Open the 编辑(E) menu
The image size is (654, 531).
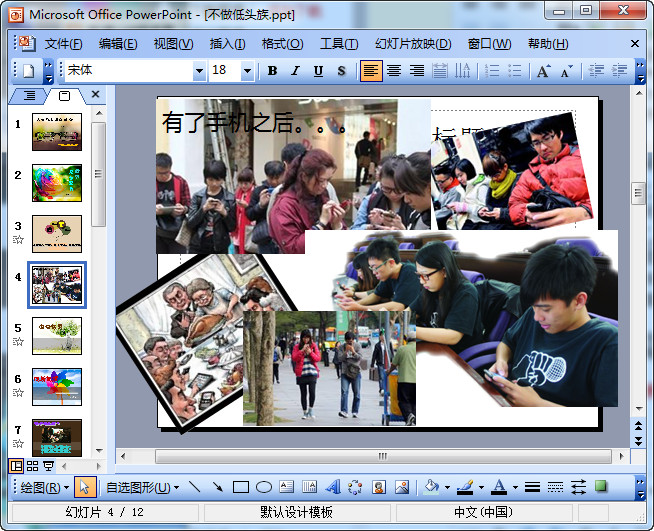click(118, 44)
